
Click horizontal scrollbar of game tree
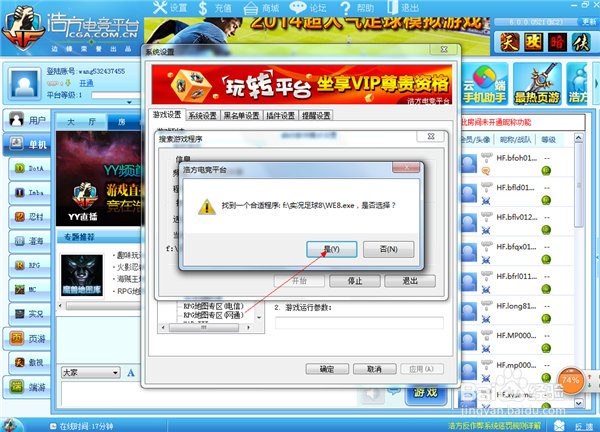pos(204,328)
